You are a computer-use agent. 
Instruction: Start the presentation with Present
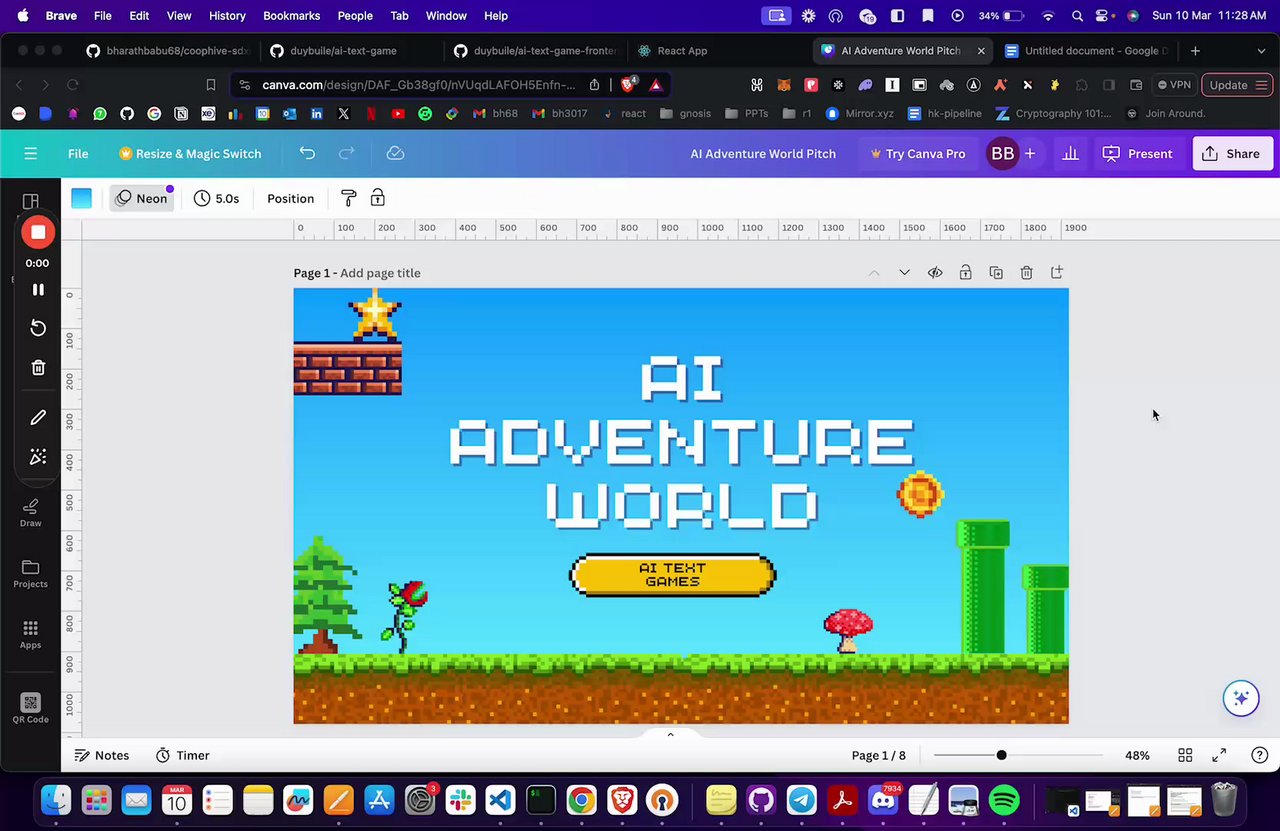click(x=1138, y=154)
